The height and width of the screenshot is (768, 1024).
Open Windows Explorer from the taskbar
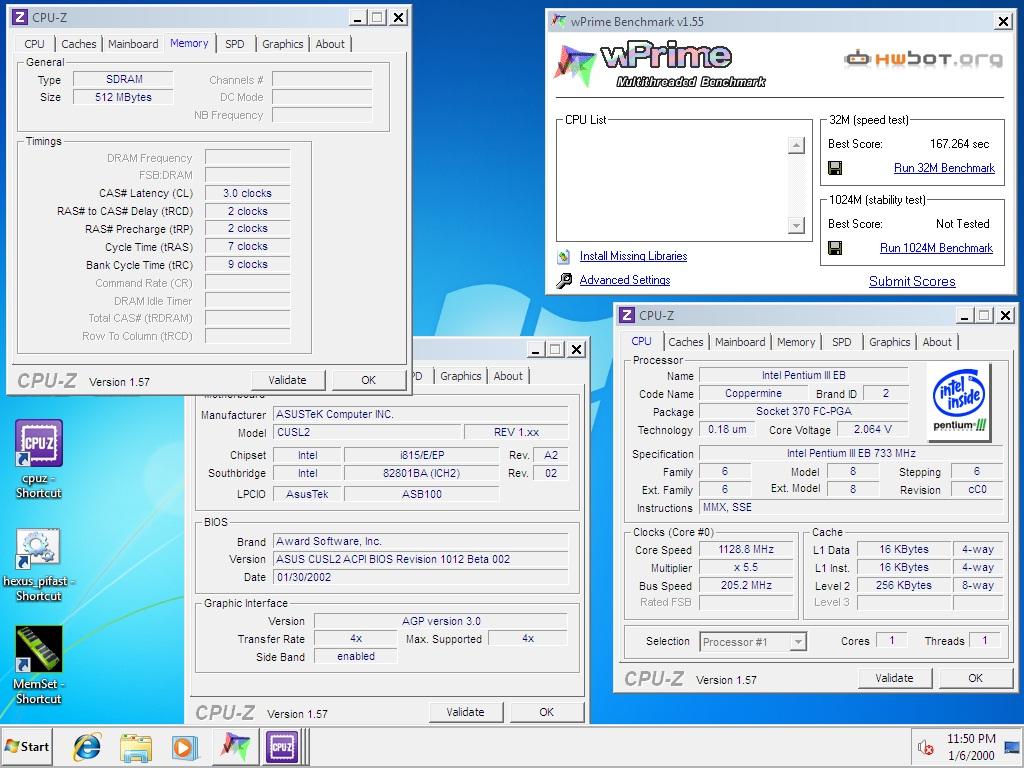click(x=136, y=746)
